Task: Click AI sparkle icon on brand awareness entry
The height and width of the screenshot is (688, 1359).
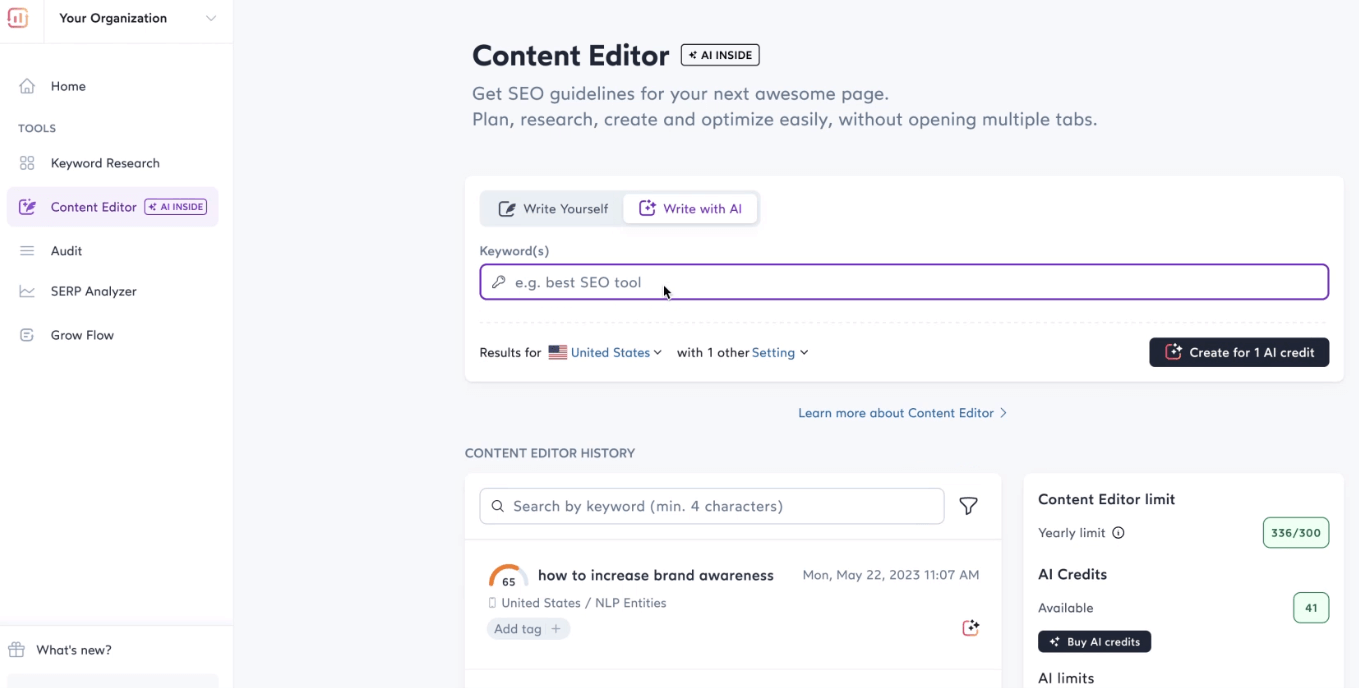Action: click(x=970, y=628)
